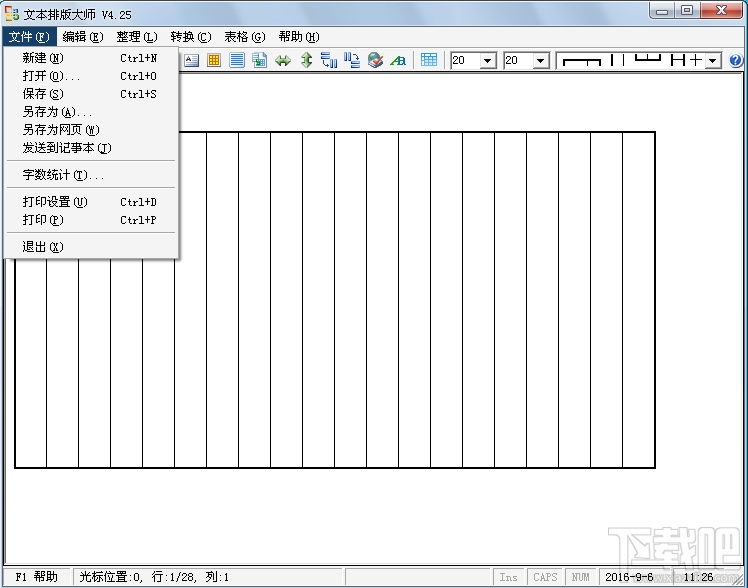Open the 帮助(H) menu
Viewport: 748px width, 588px height.
click(x=299, y=37)
